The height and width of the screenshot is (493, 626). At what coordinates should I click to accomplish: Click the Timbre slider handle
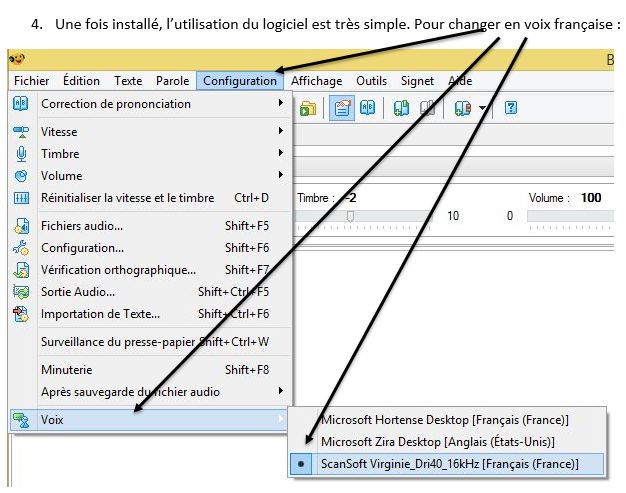(350, 216)
